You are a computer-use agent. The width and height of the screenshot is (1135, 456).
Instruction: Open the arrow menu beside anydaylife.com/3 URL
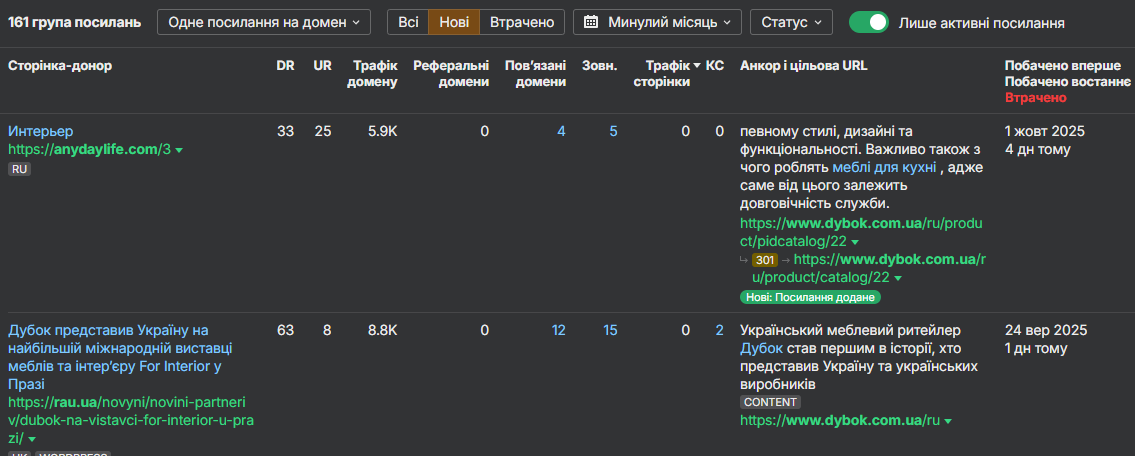tap(179, 150)
